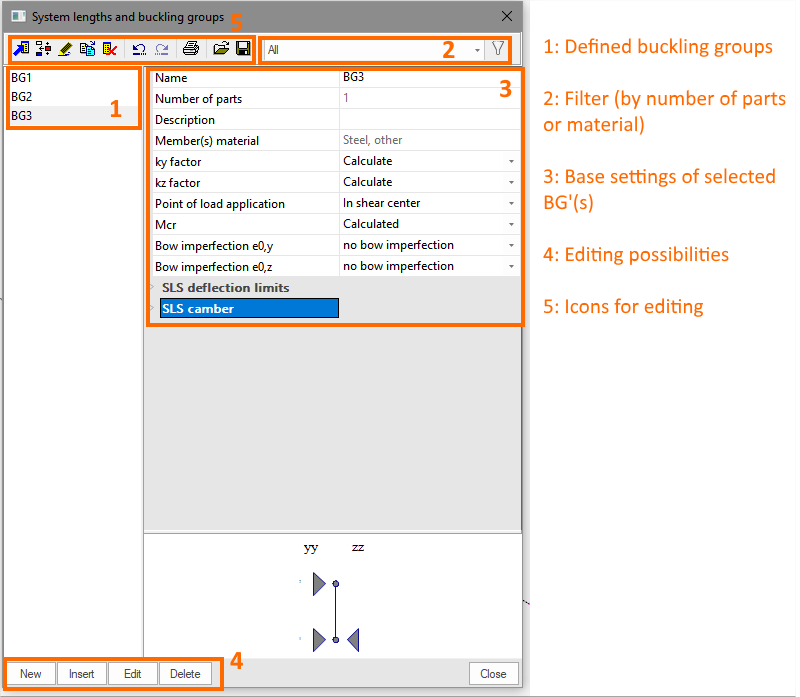Click the copy item icon in toolbar
This screenshot has width=800, height=697.
[87, 48]
